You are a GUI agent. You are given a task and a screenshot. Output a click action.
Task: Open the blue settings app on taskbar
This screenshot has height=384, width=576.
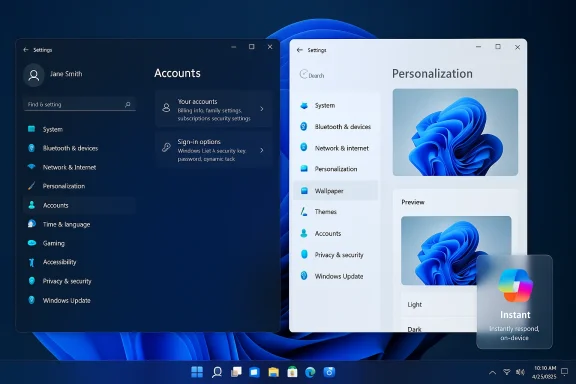click(x=329, y=372)
